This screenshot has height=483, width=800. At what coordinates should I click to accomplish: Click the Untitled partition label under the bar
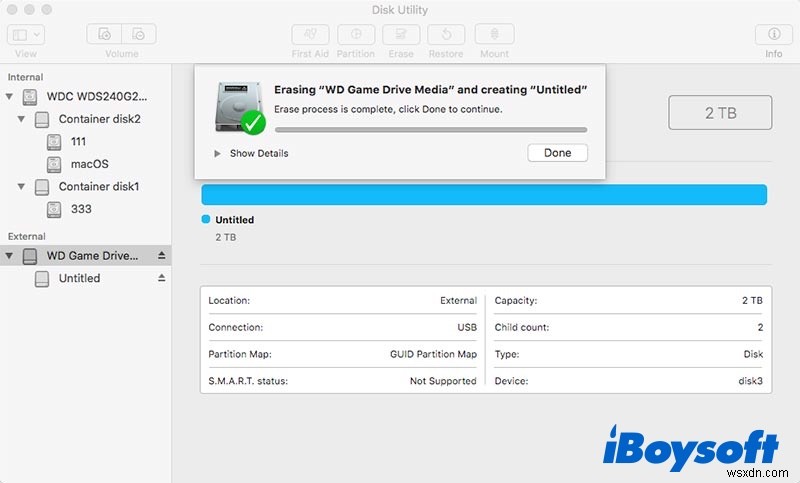click(235, 220)
